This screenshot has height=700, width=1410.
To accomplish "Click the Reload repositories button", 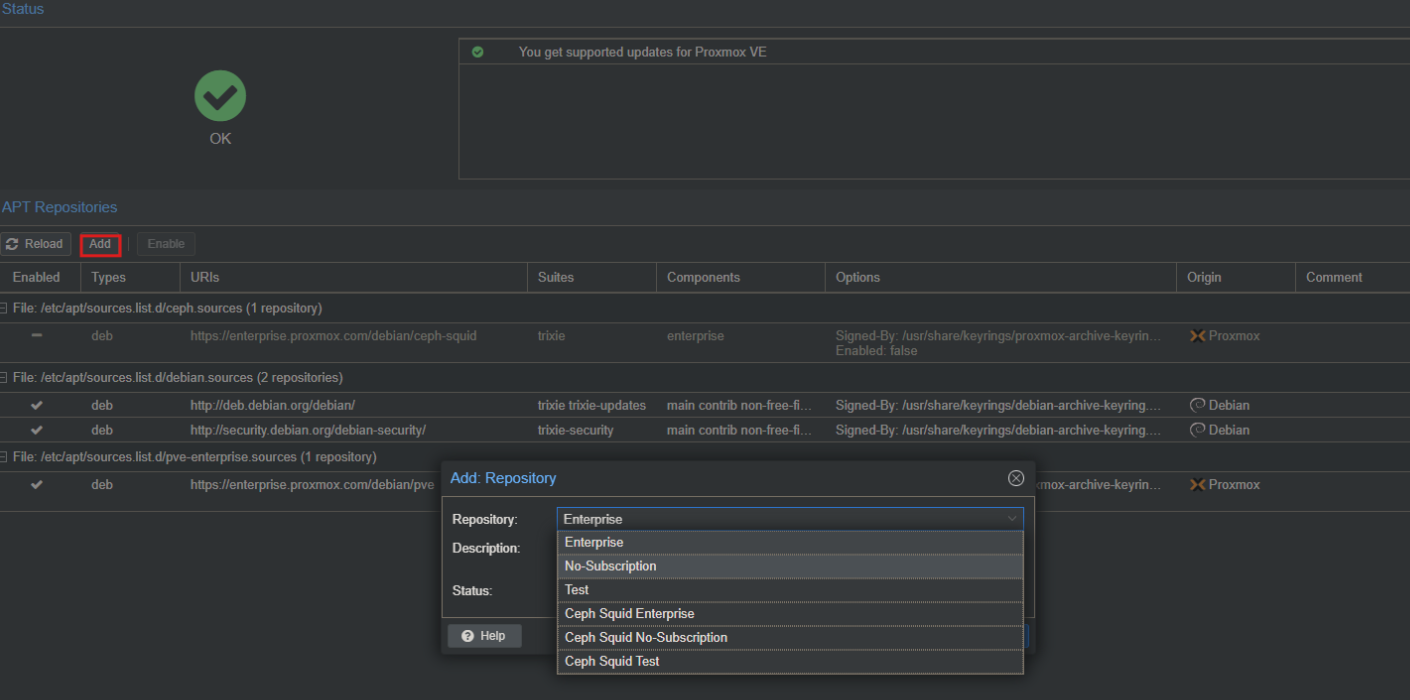I will click(36, 244).
